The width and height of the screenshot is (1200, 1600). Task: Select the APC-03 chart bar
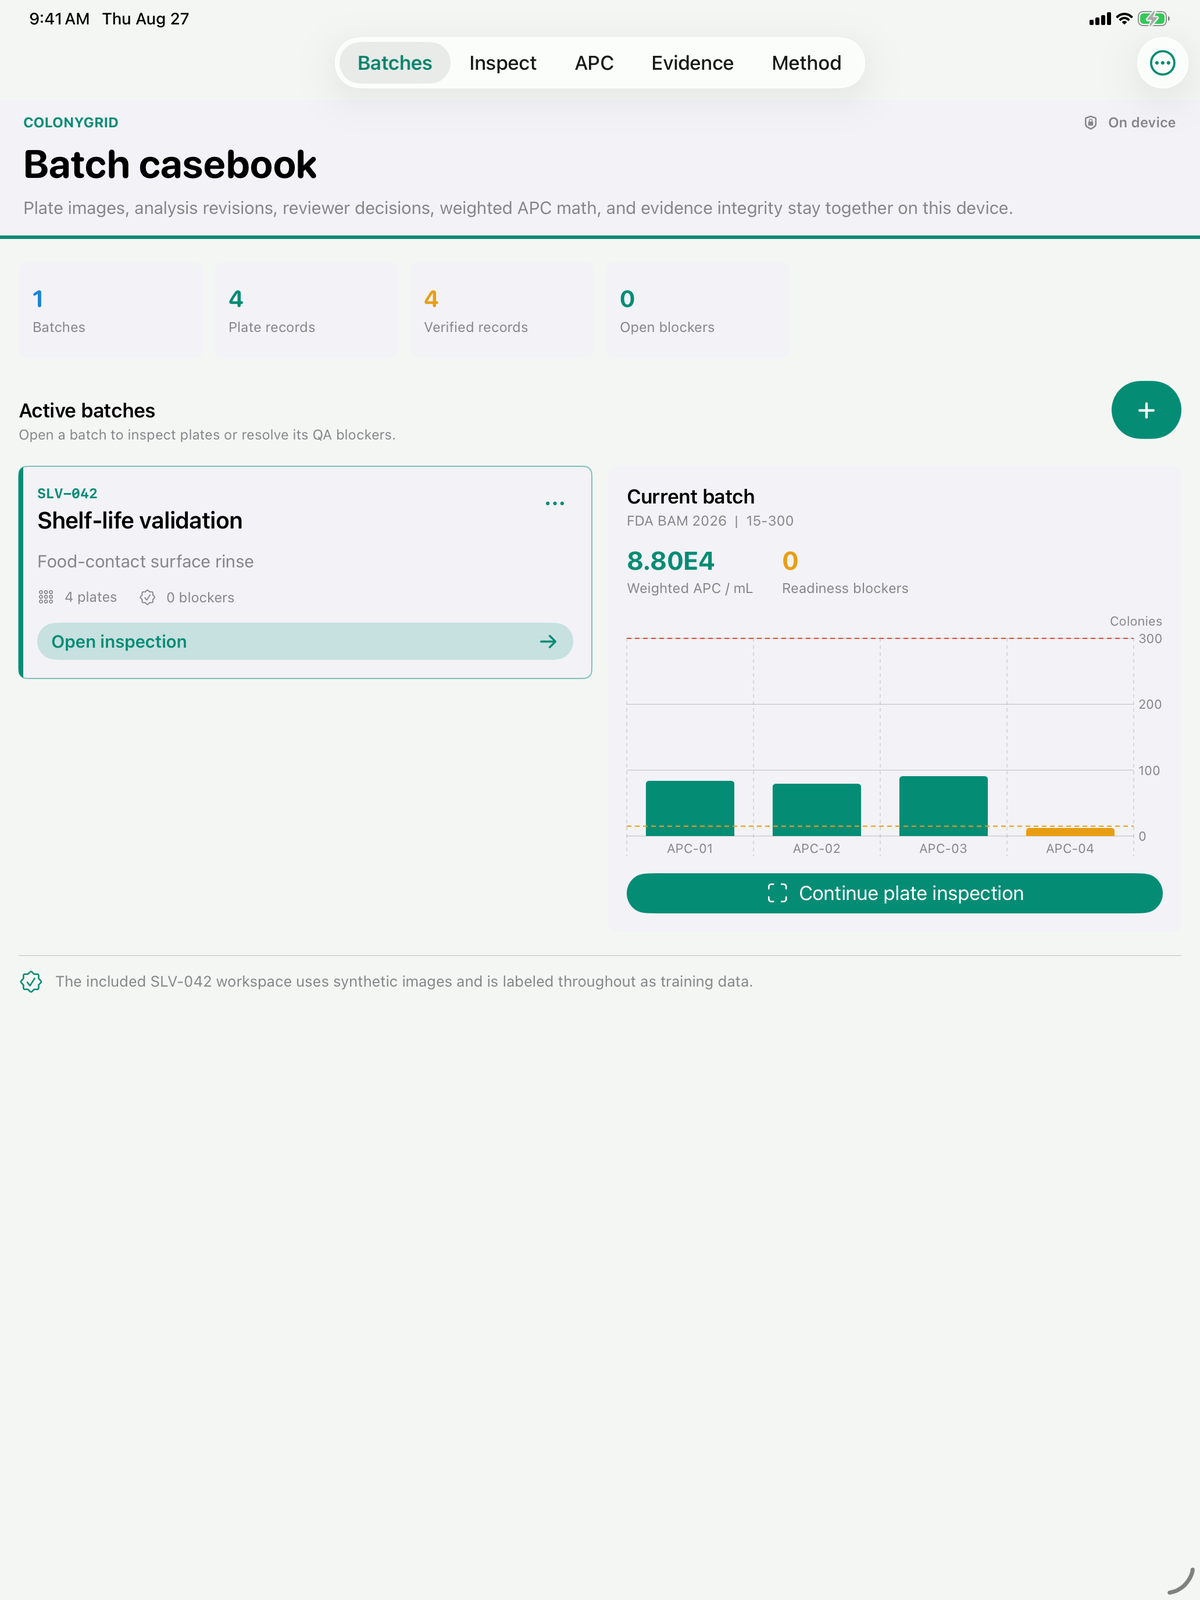pos(943,806)
